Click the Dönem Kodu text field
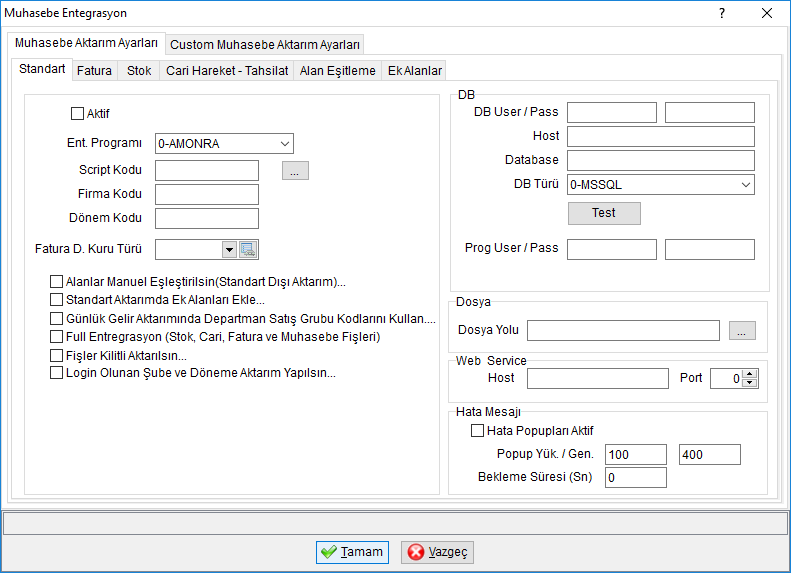The width and height of the screenshot is (791, 573). (207, 218)
